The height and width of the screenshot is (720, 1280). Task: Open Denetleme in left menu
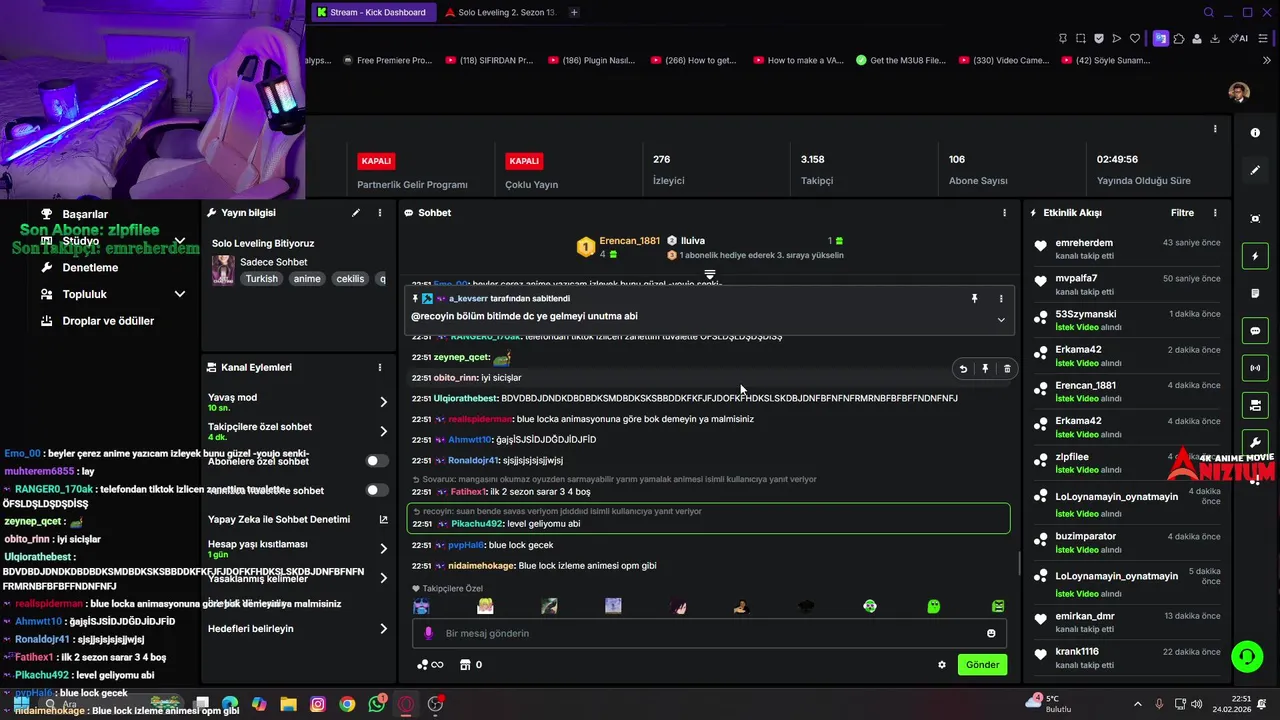[x=90, y=267]
